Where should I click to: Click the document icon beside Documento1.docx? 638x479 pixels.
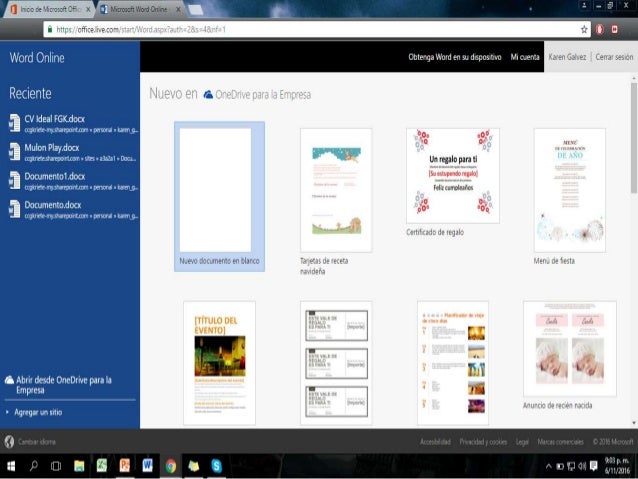pyautogui.click(x=15, y=180)
